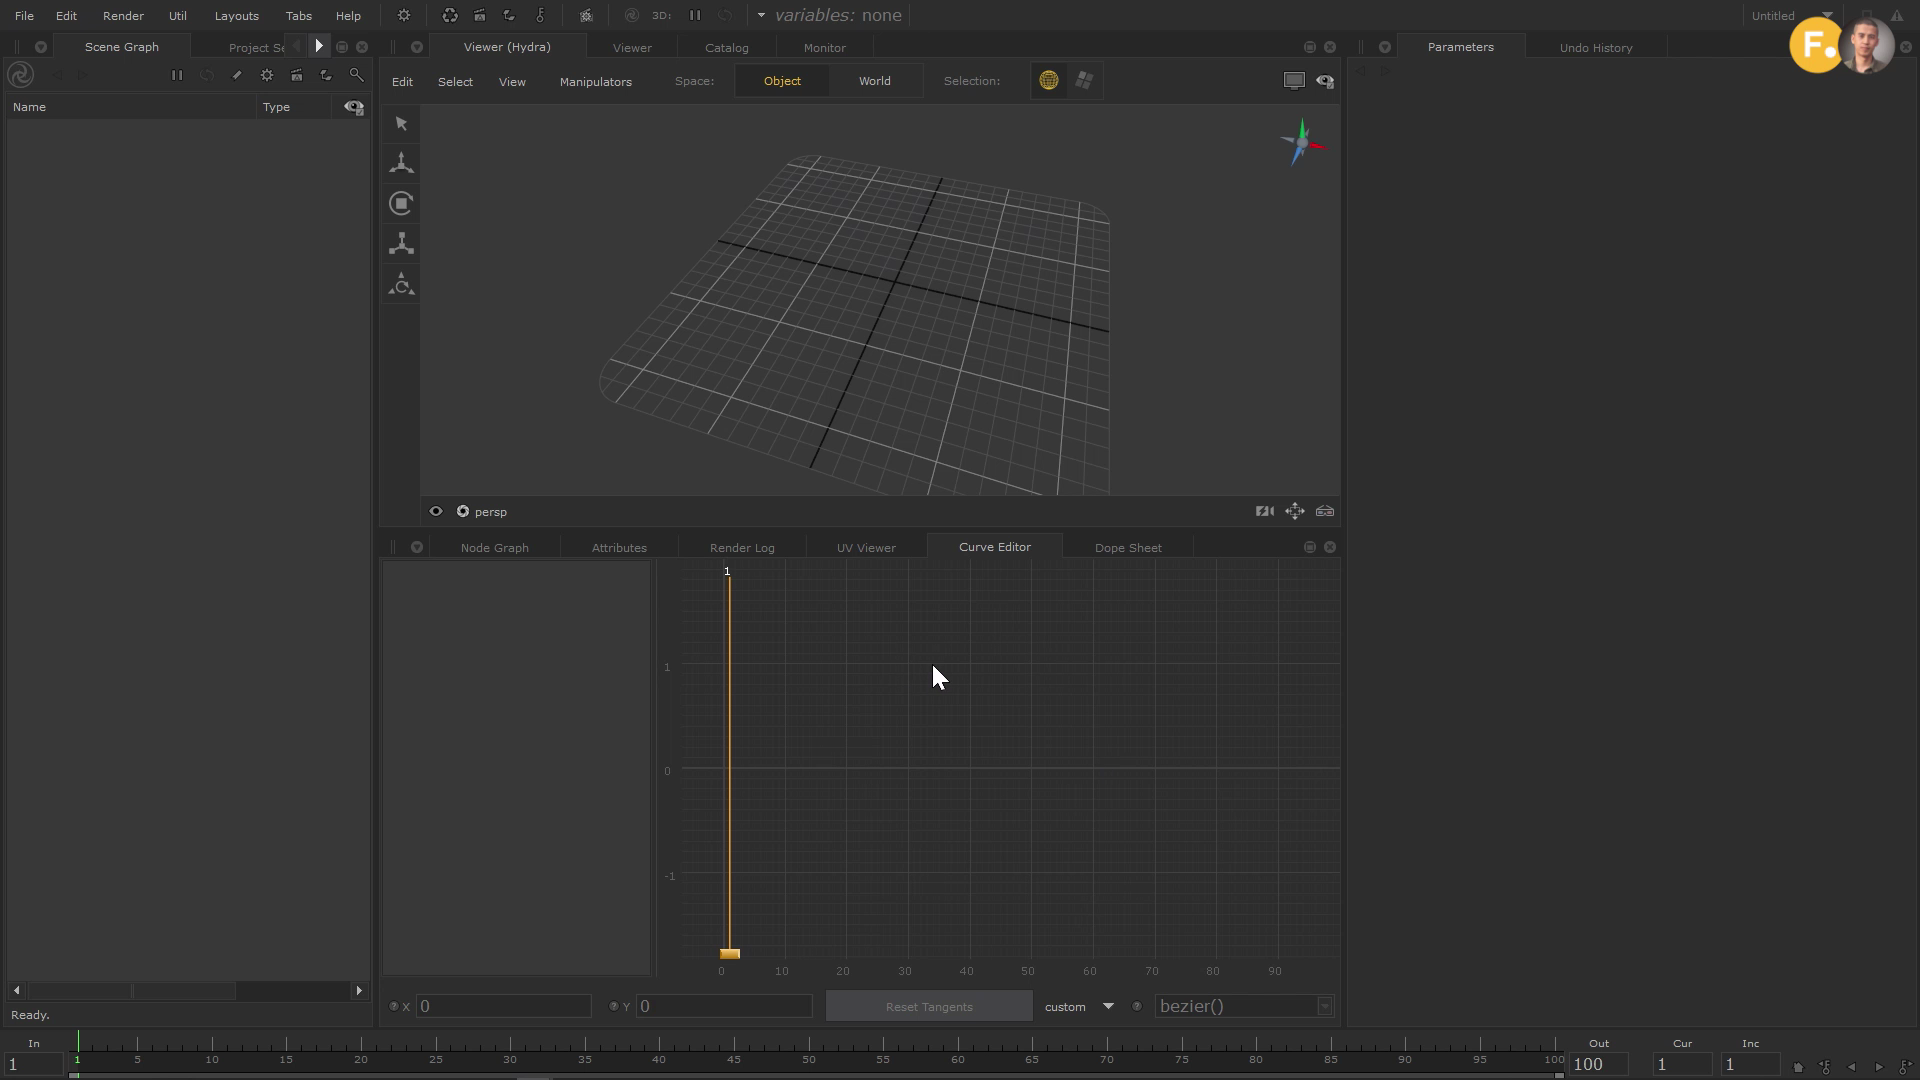
Task: Enable the globe object selection mode
Action: (1048, 81)
